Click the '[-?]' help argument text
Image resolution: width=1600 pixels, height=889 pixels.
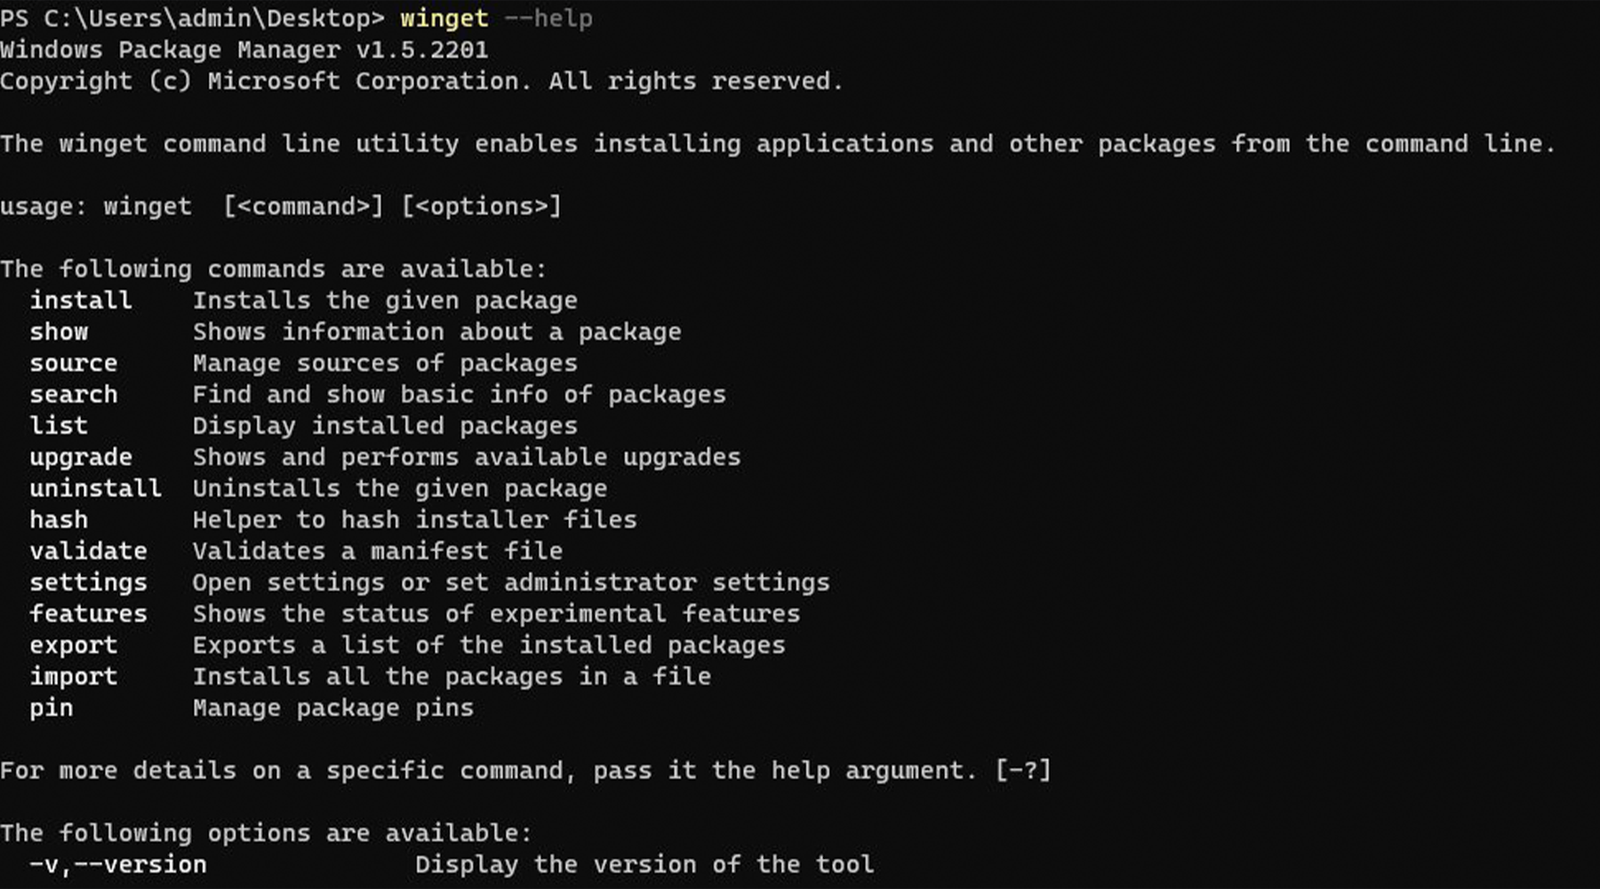[1023, 771]
